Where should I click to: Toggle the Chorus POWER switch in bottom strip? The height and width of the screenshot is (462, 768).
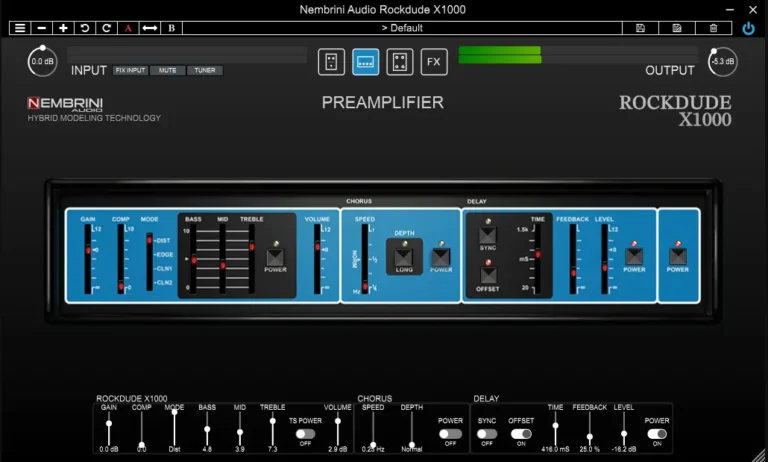pos(450,434)
